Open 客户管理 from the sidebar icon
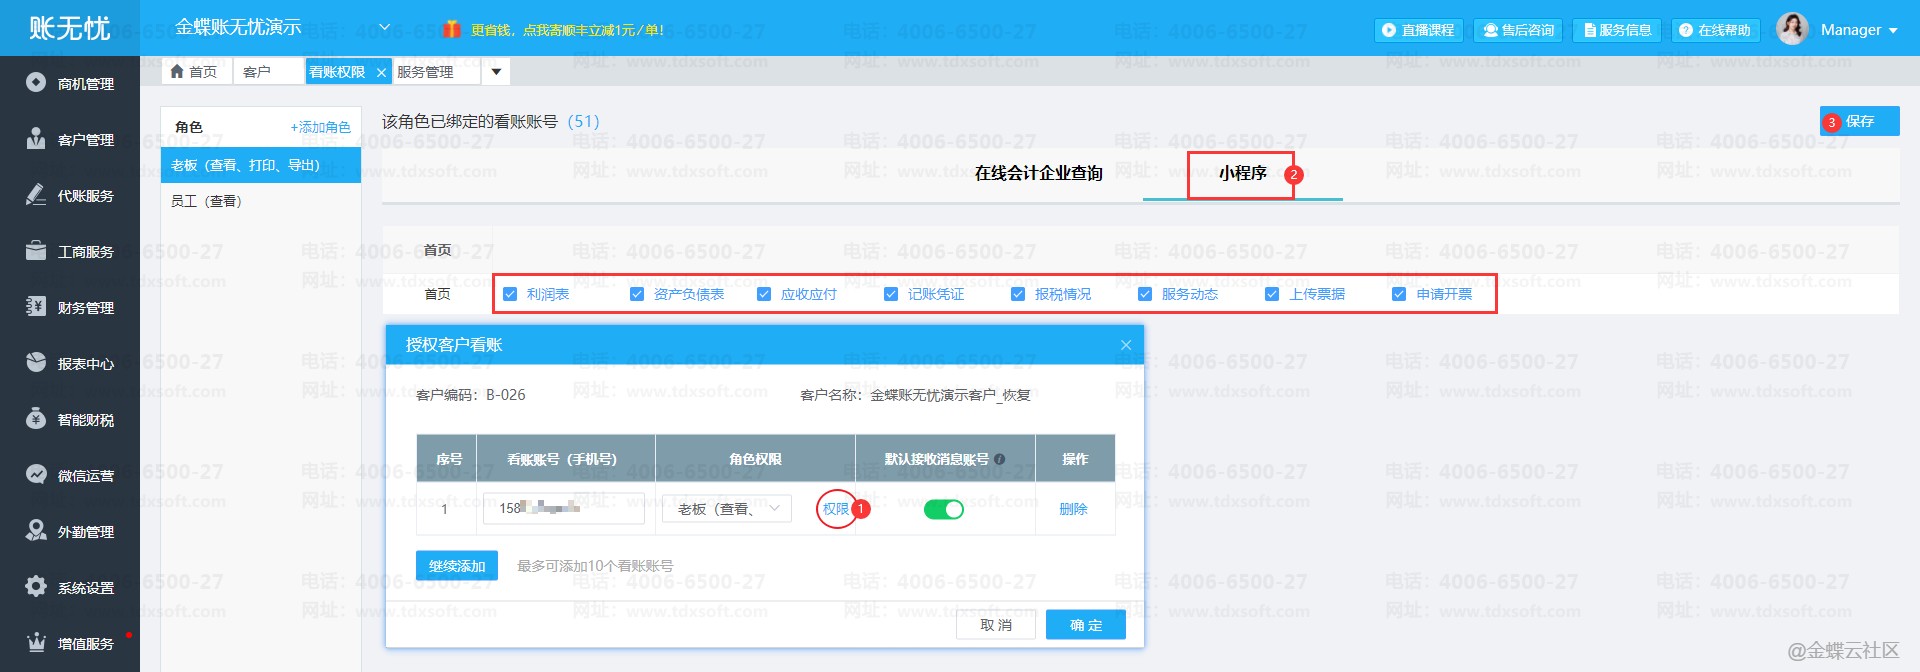 tap(36, 139)
